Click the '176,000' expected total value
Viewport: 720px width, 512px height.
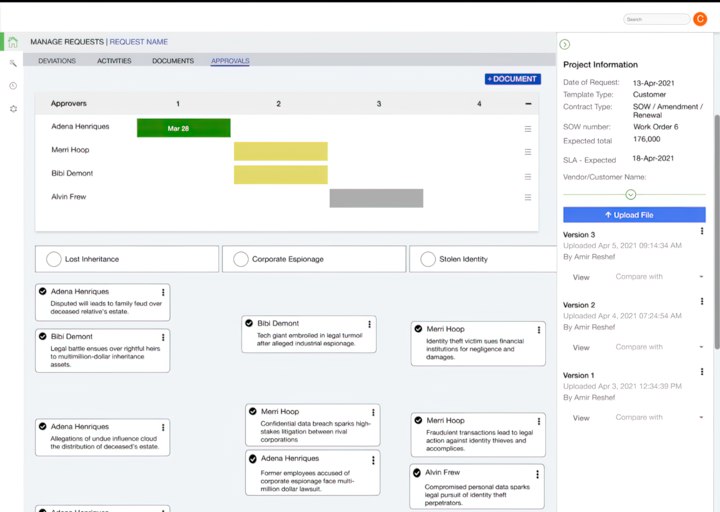coord(647,139)
